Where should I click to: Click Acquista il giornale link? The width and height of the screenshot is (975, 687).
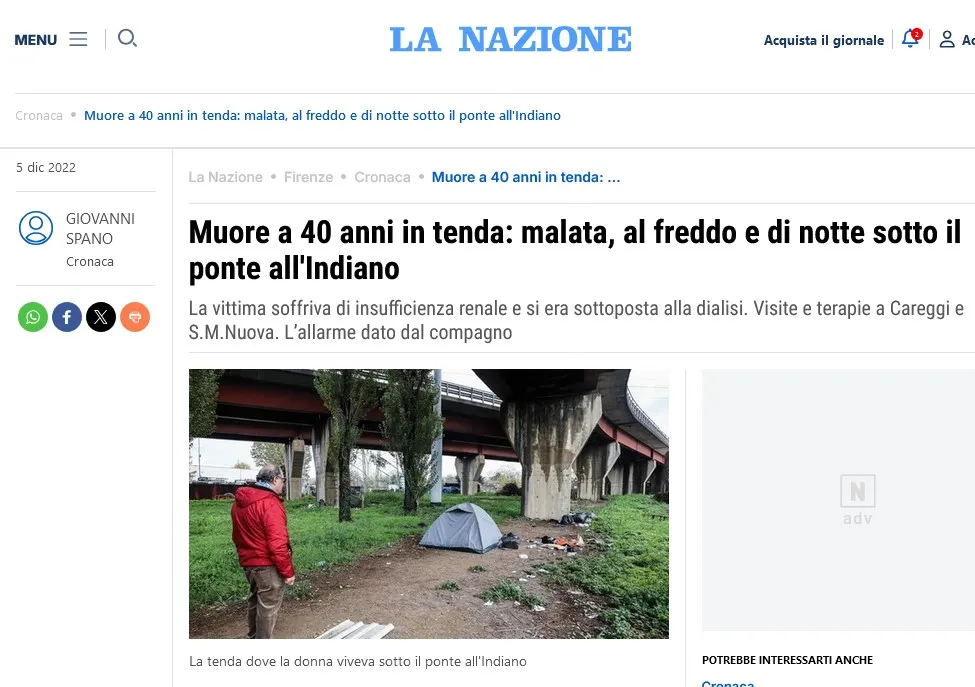coord(823,40)
